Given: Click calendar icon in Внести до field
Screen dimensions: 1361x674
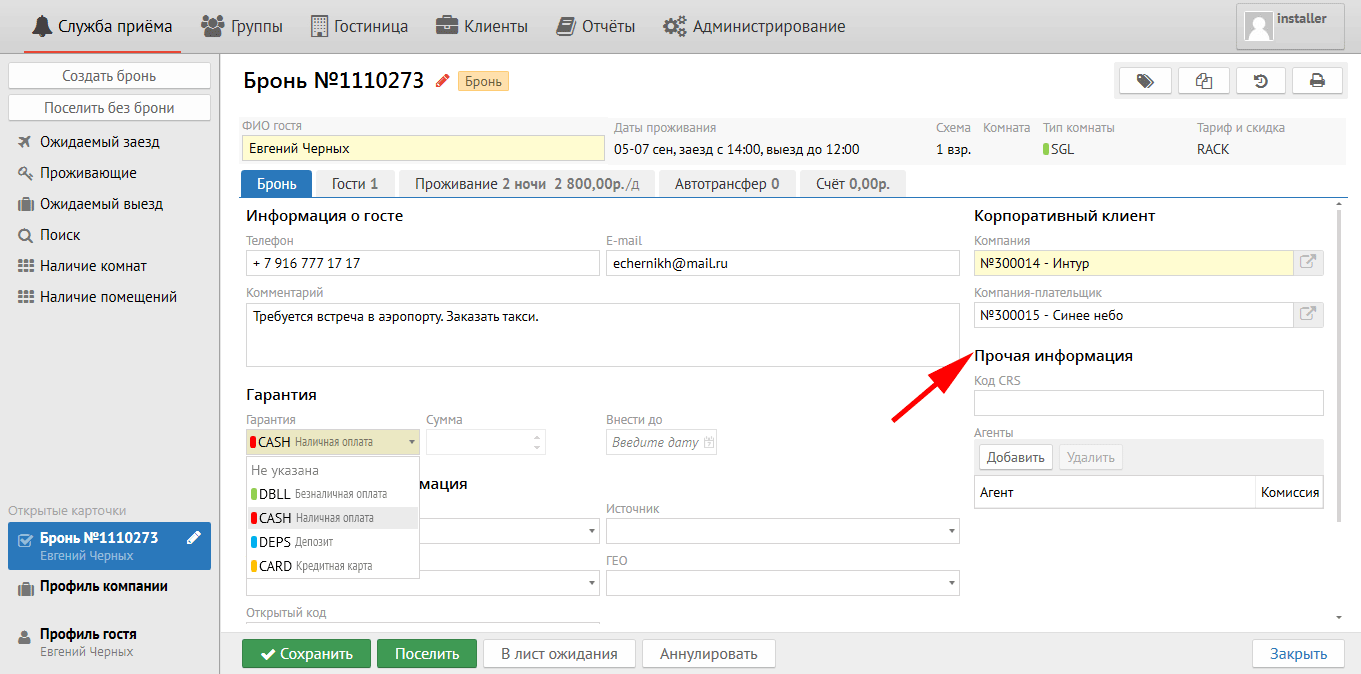Looking at the screenshot, I should tap(709, 442).
